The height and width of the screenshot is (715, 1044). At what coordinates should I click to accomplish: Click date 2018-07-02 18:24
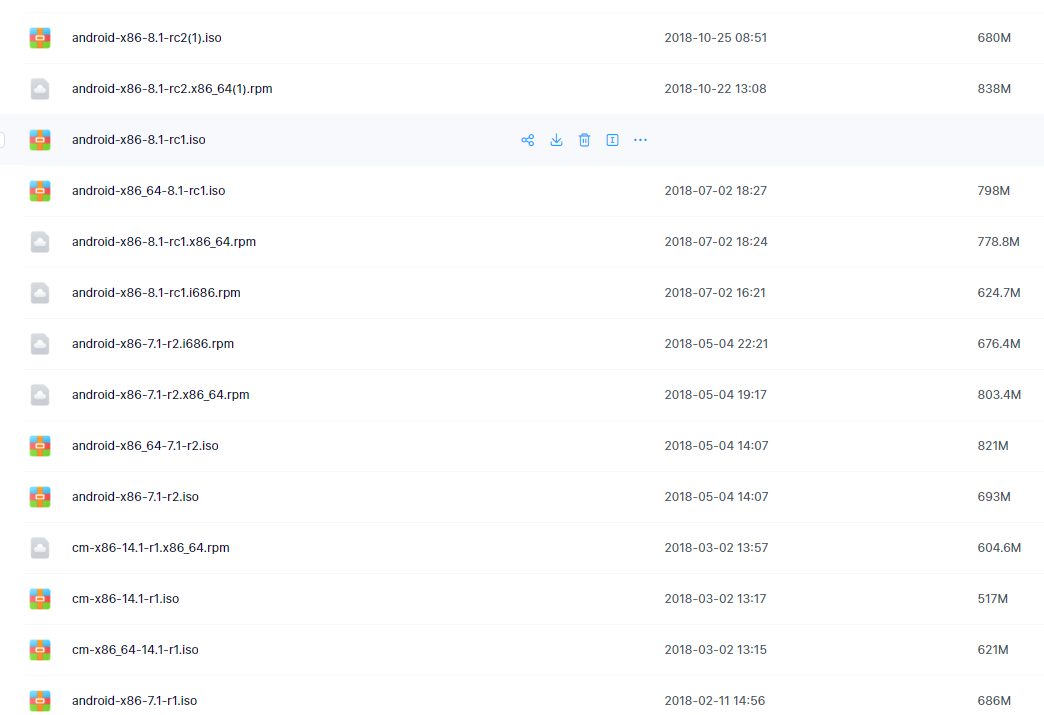tap(716, 242)
